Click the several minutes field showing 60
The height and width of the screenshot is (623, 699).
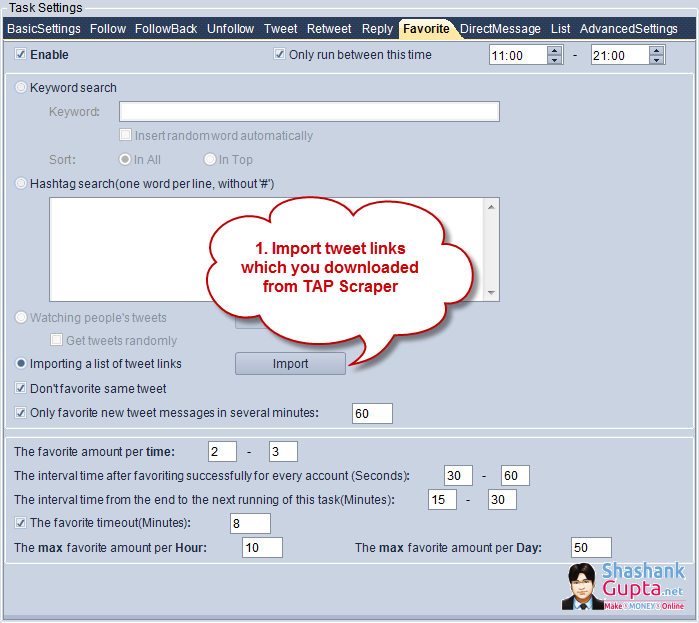click(372, 414)
